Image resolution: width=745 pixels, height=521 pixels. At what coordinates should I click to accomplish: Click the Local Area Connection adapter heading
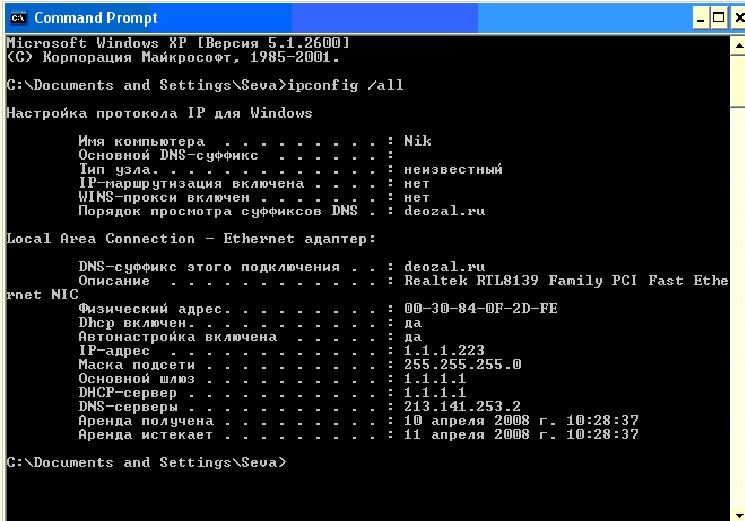[x=191, y=239]
